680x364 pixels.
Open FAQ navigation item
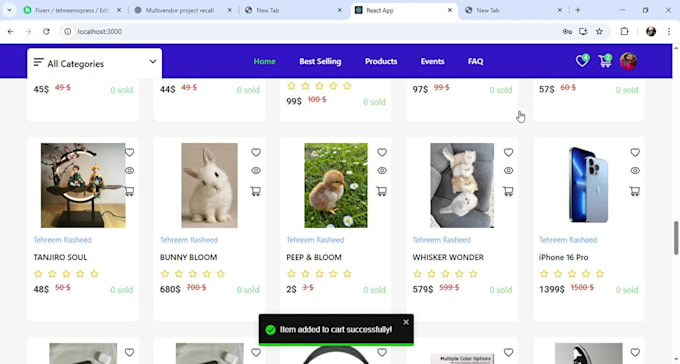point(475,61)
